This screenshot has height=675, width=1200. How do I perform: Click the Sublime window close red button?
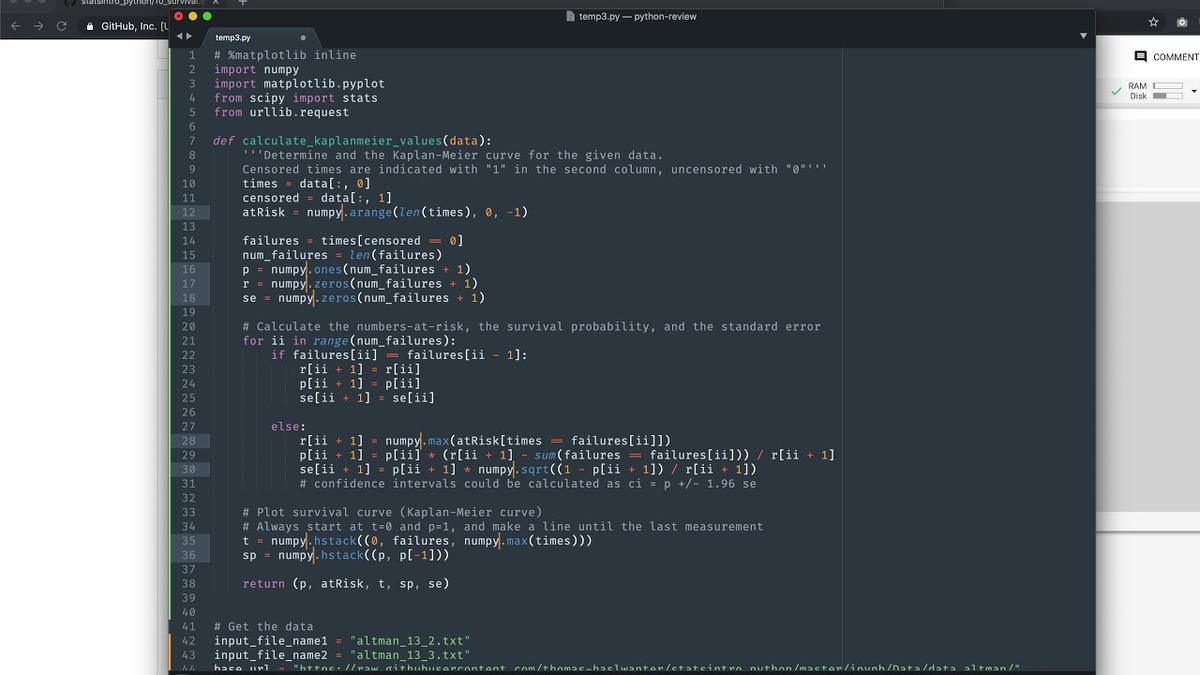click(179, 16)
